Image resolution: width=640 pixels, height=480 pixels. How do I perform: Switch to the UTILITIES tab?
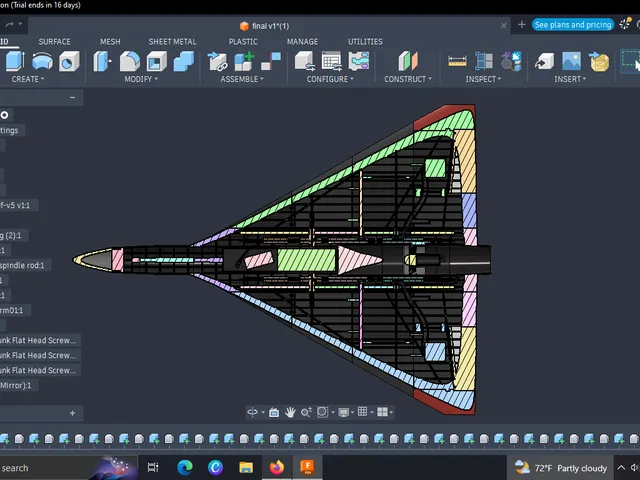click(x=365, y=42)
